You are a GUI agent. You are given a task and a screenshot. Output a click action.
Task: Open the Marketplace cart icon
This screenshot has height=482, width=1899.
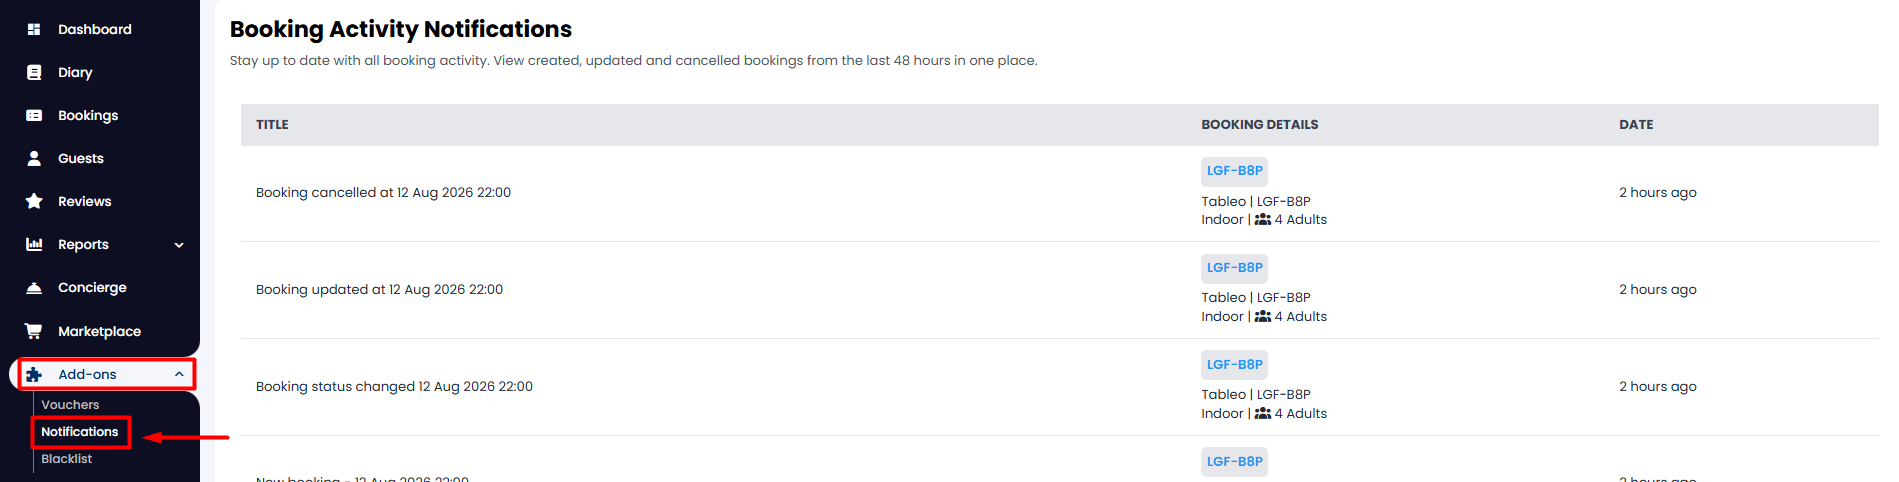(34, 331)
